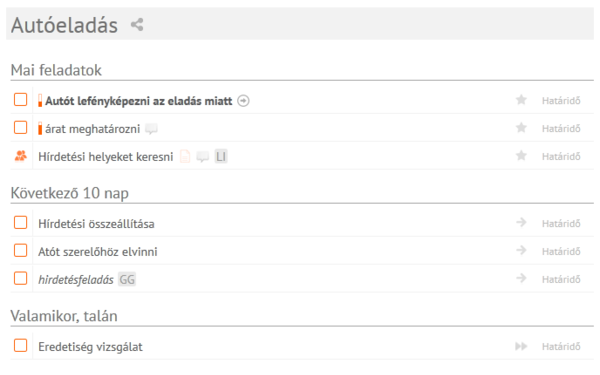Star the árat meghatározni task
Image resolution: width=600 pixels, height=375 pixels.
coord(521,128)
